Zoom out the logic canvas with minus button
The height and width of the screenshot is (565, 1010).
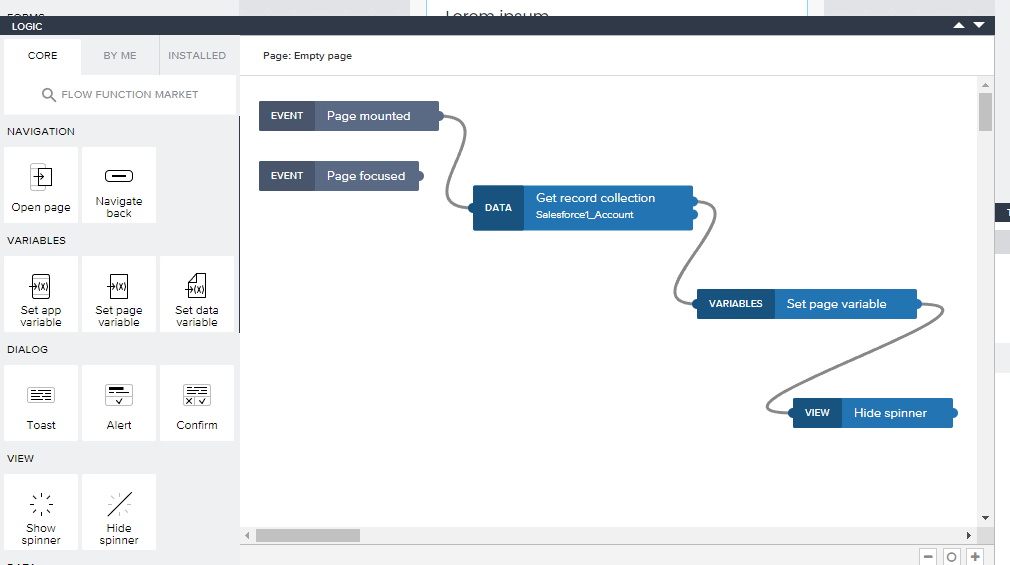[x=928, y=557]
